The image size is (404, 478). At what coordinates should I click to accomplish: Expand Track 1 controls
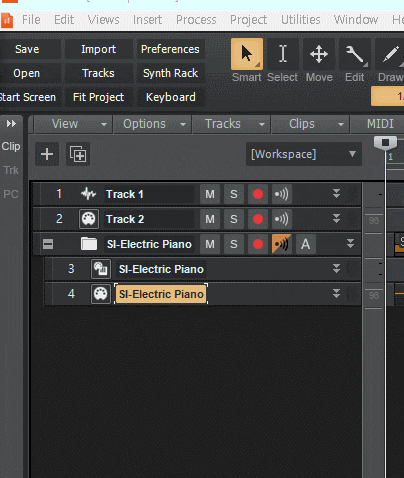pyautogui.click(x=337, y=194)
